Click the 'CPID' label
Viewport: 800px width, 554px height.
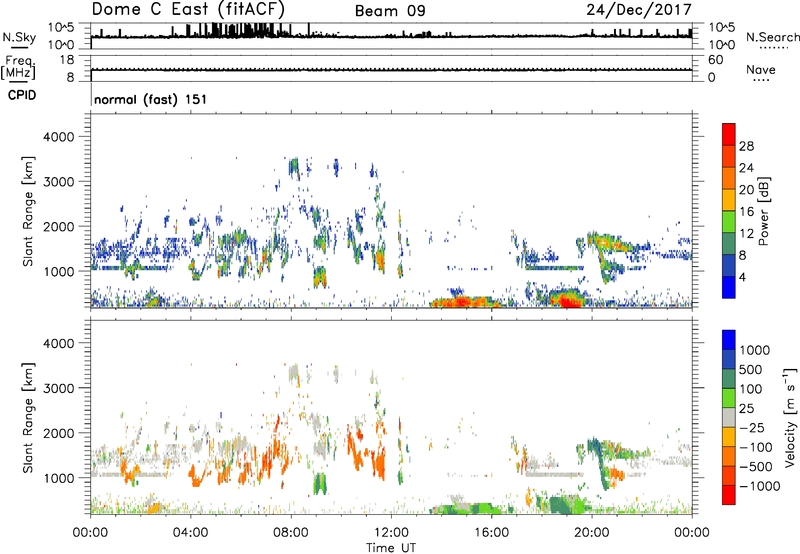pos(22,95)
